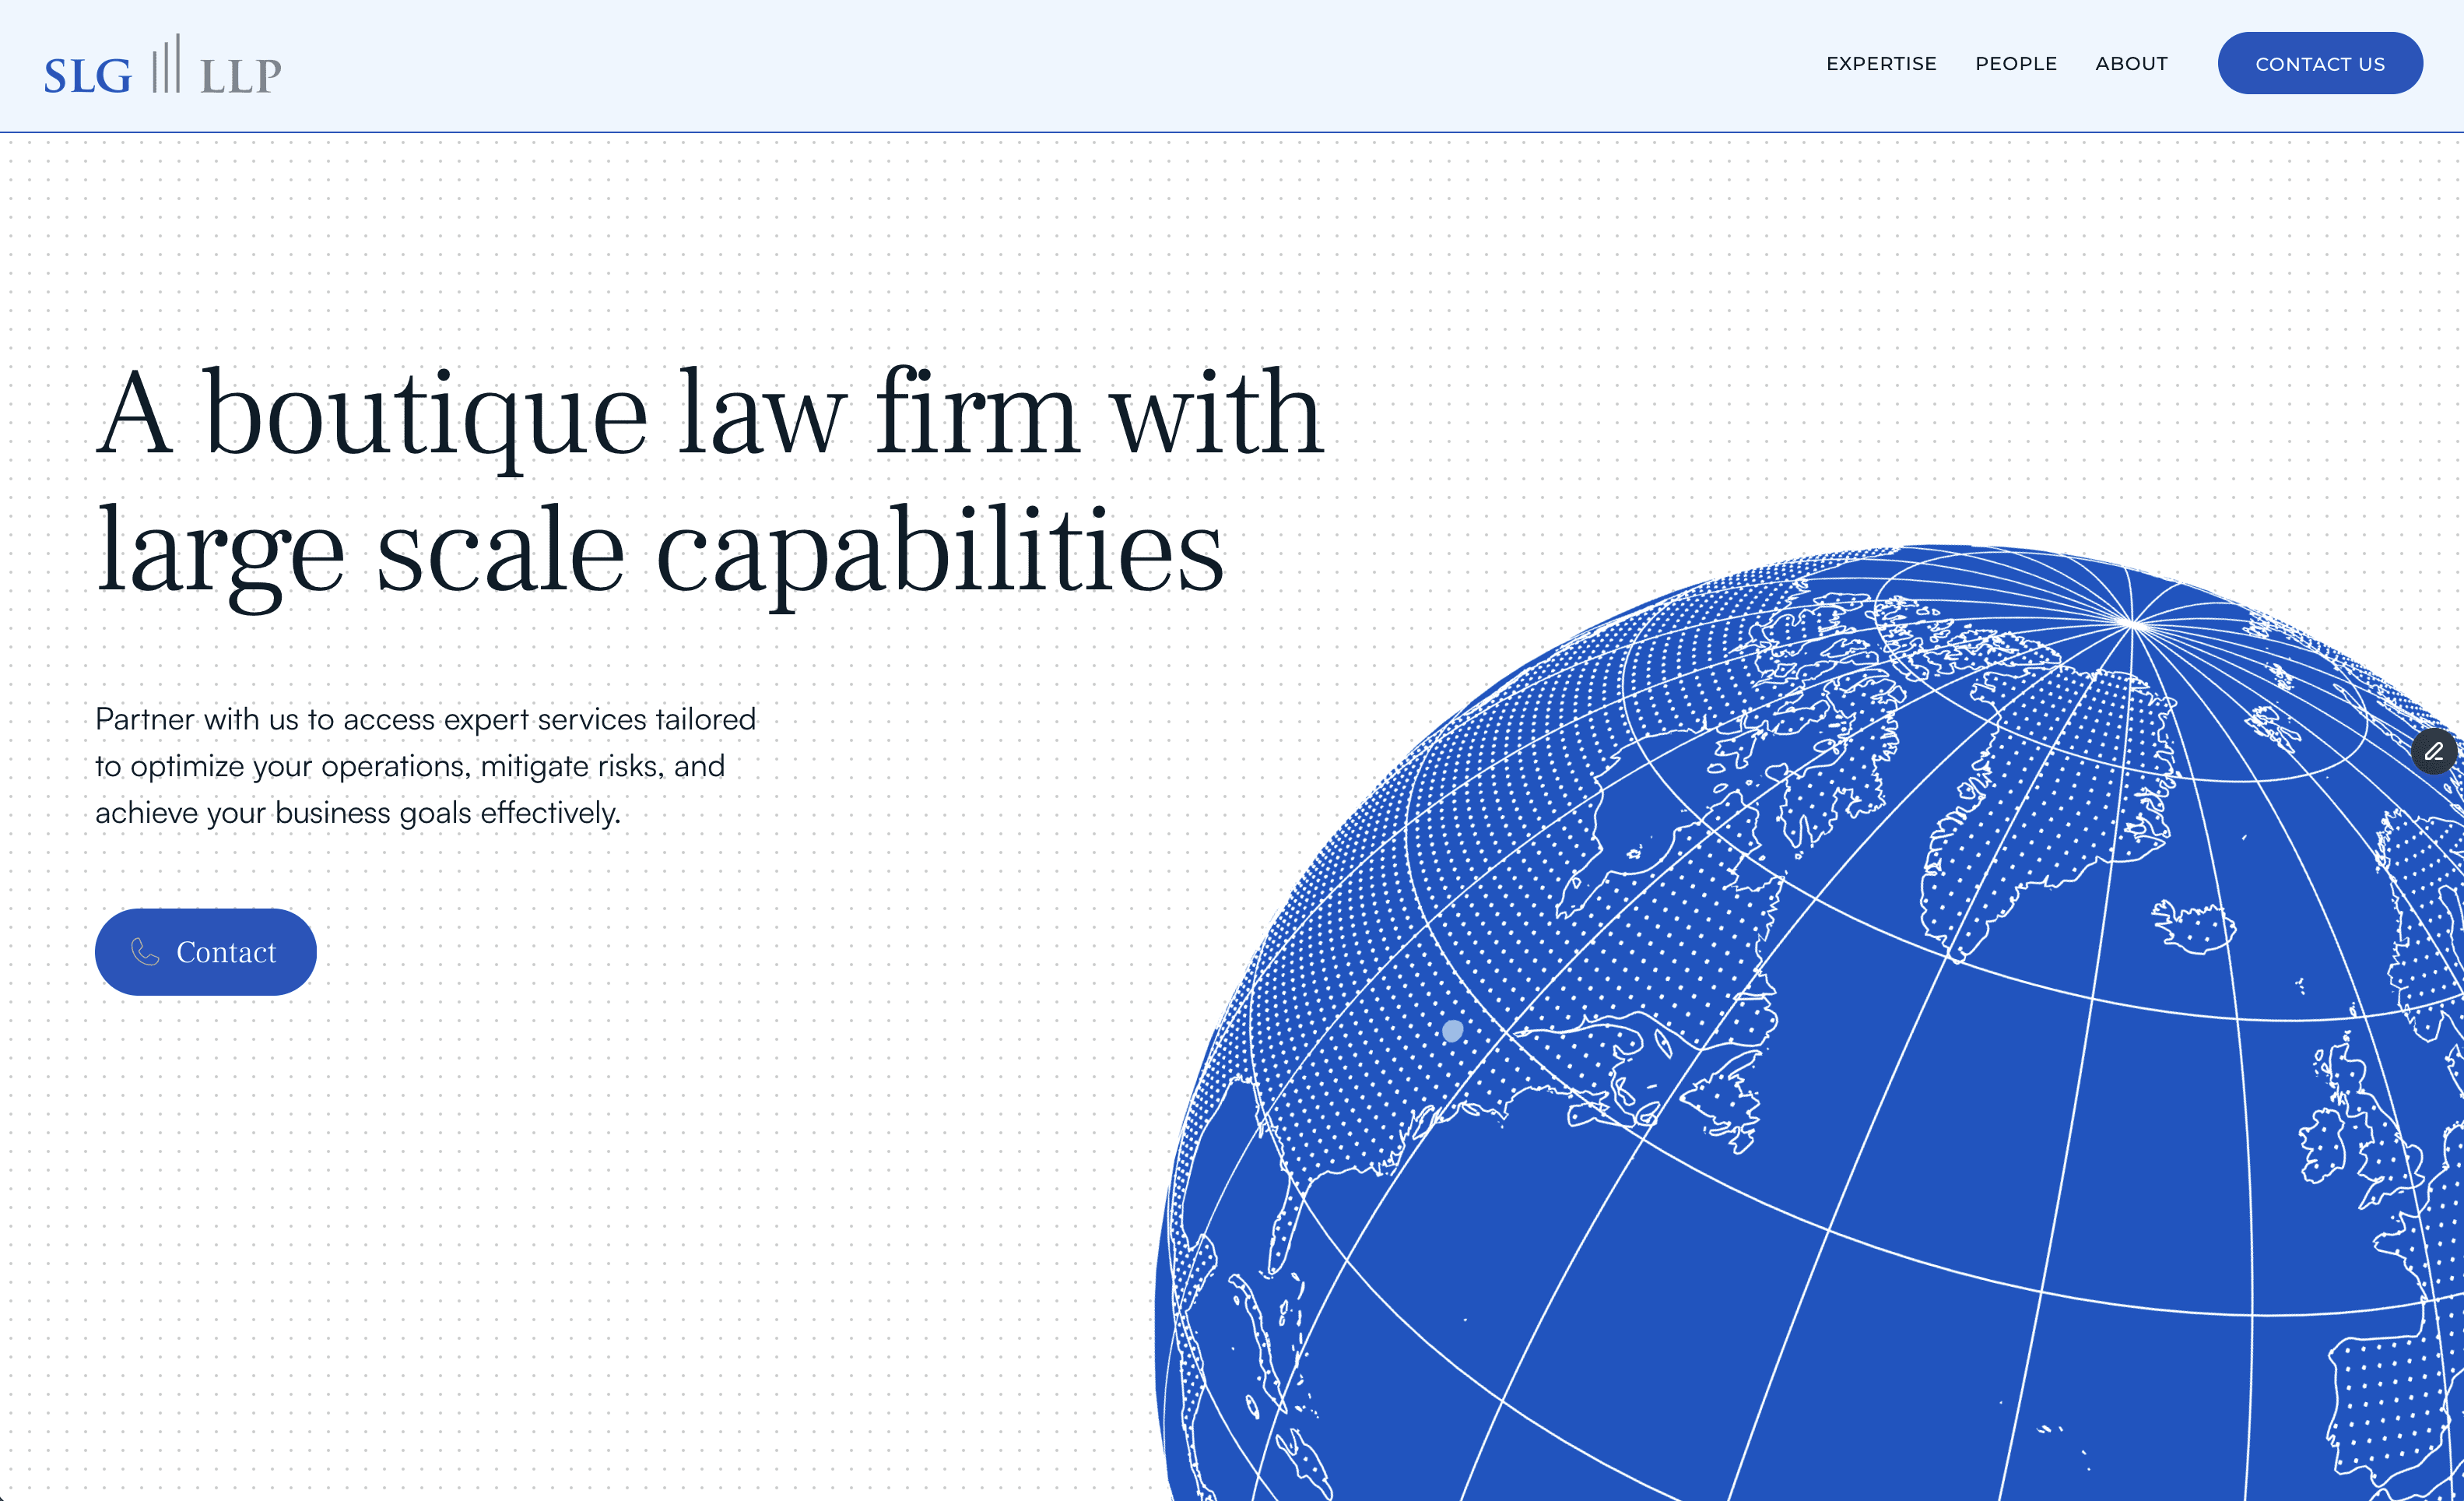
Task: Open the ABOUT navigation link
Action: click(x=2131, y=64)
